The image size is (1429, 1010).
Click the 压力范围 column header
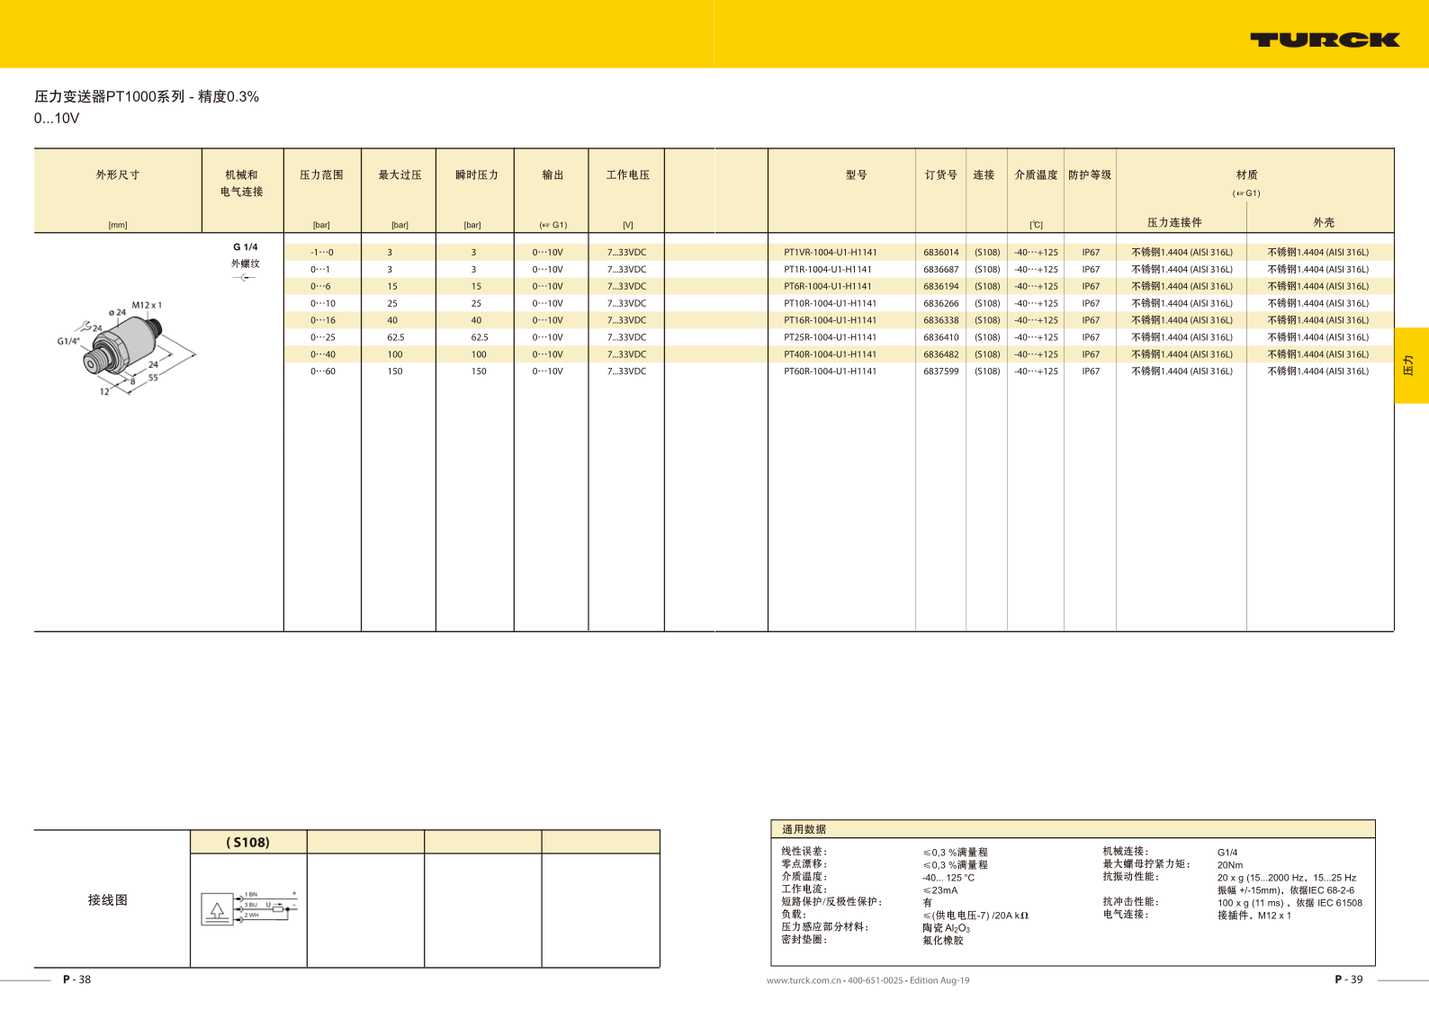[x=322, y=175]
